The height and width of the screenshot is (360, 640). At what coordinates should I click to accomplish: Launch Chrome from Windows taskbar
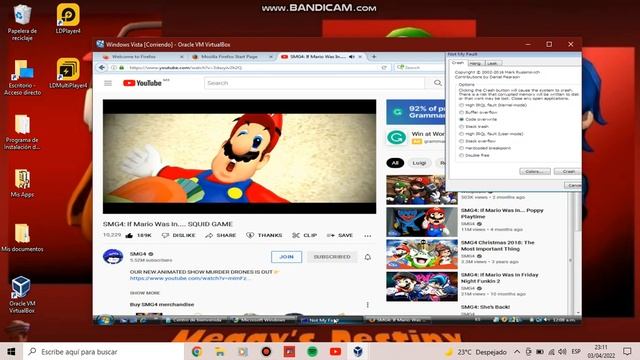tap(197, 351)
